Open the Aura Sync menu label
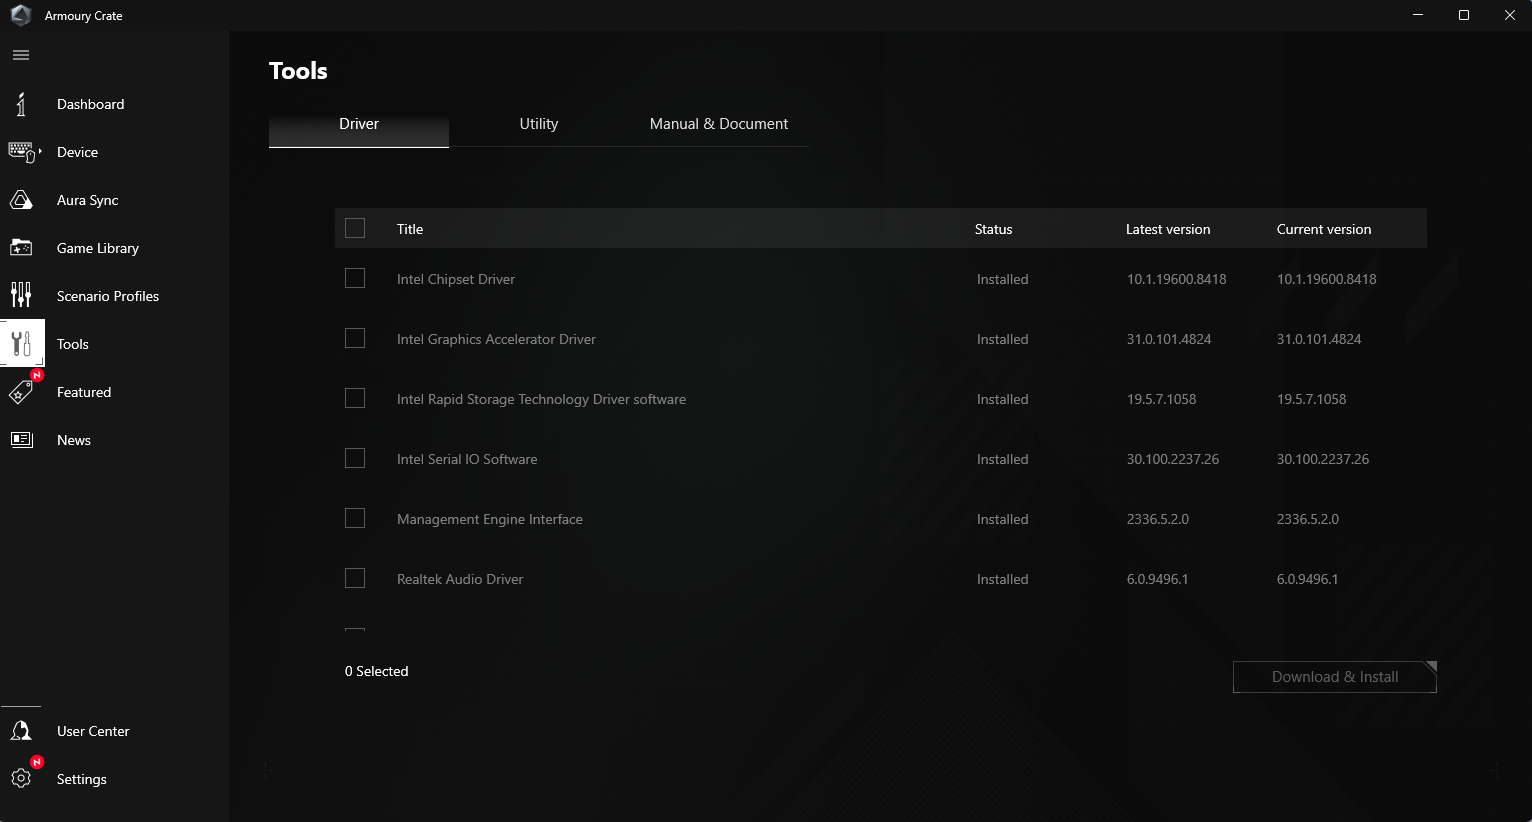 coord(88,200)
